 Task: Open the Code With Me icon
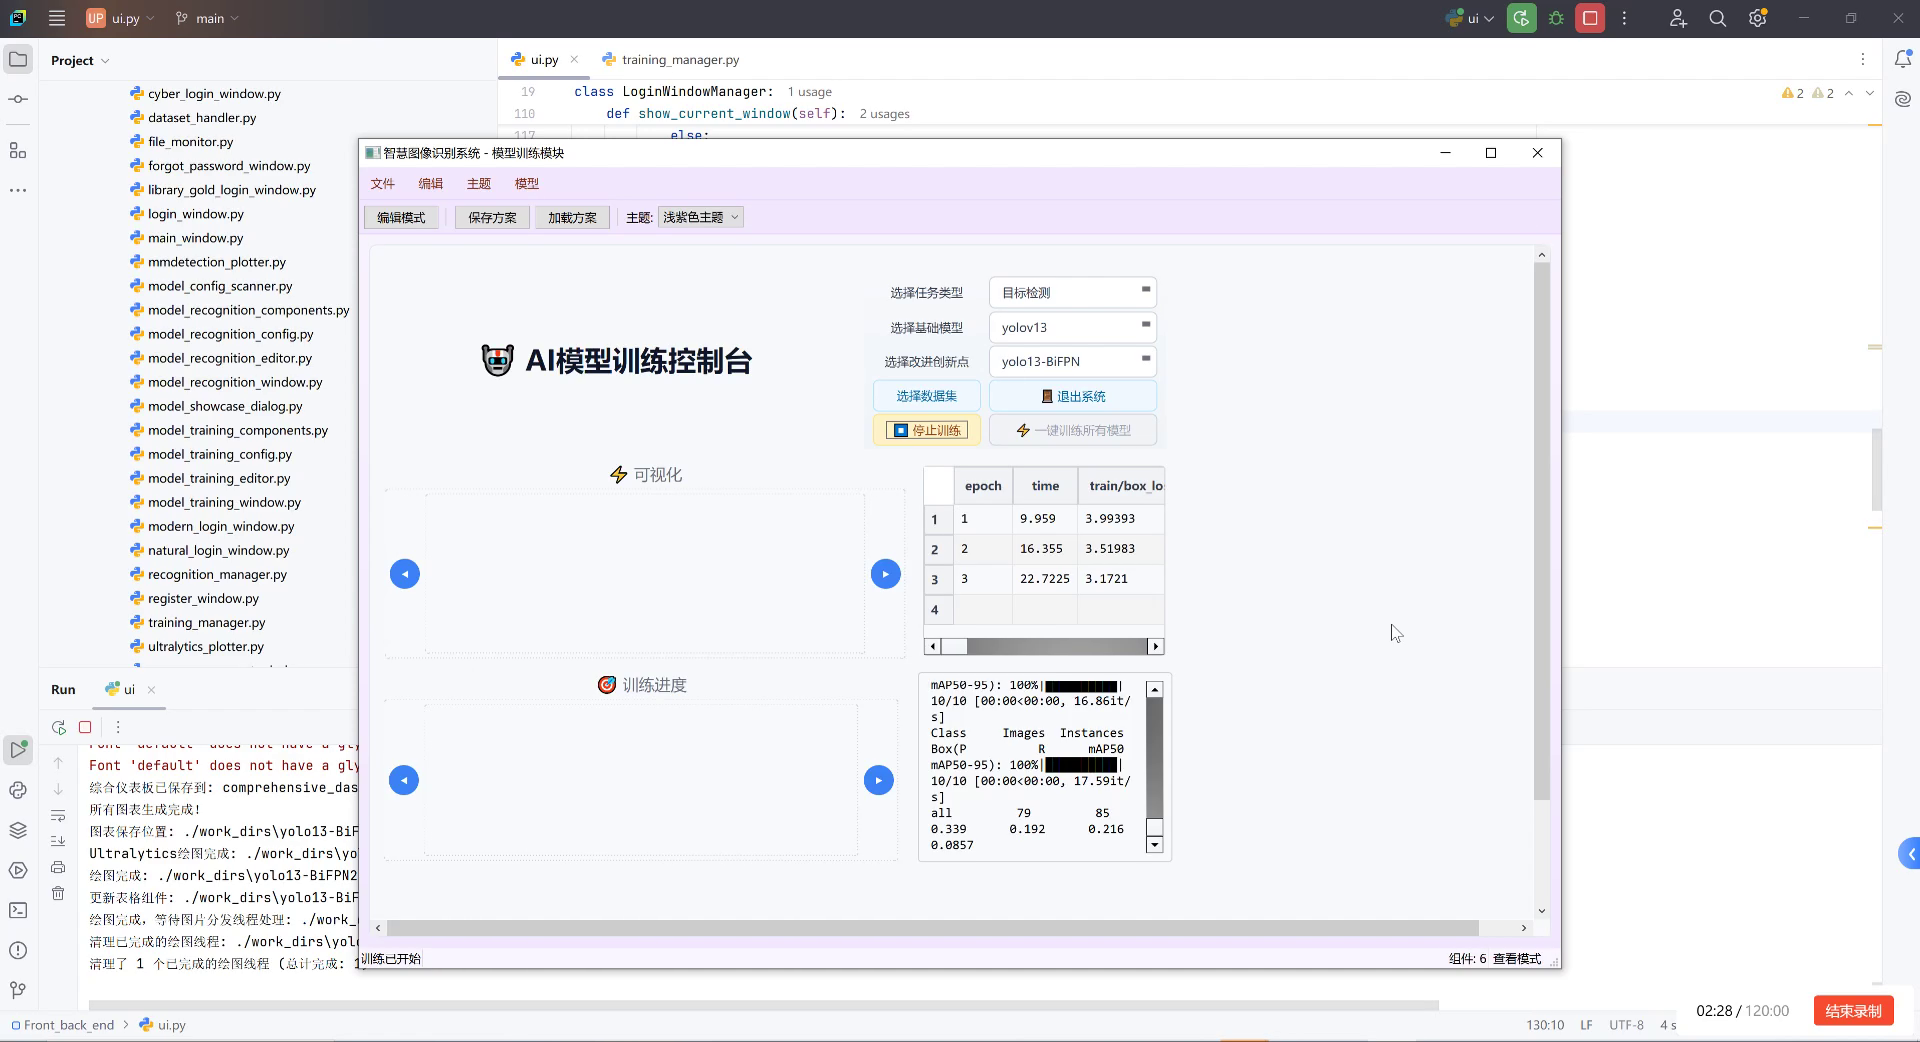pos(1678,18)
